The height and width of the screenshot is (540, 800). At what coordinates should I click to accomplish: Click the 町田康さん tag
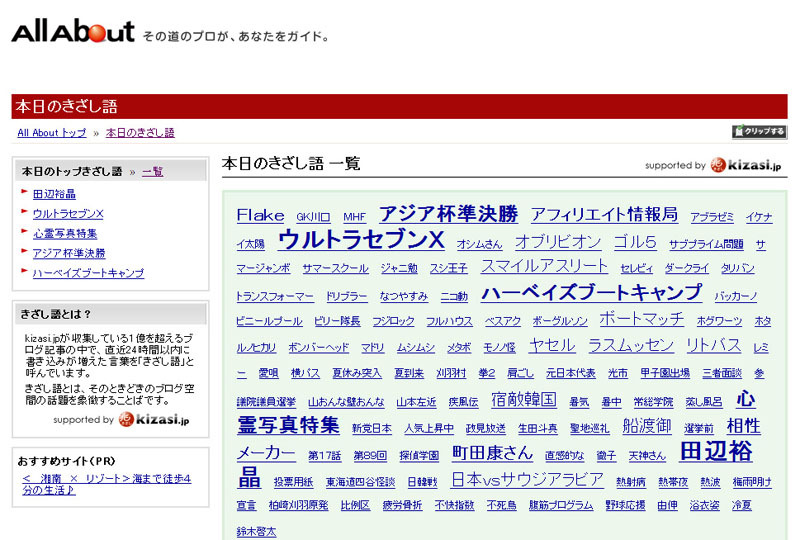click(x=493, y=453)
